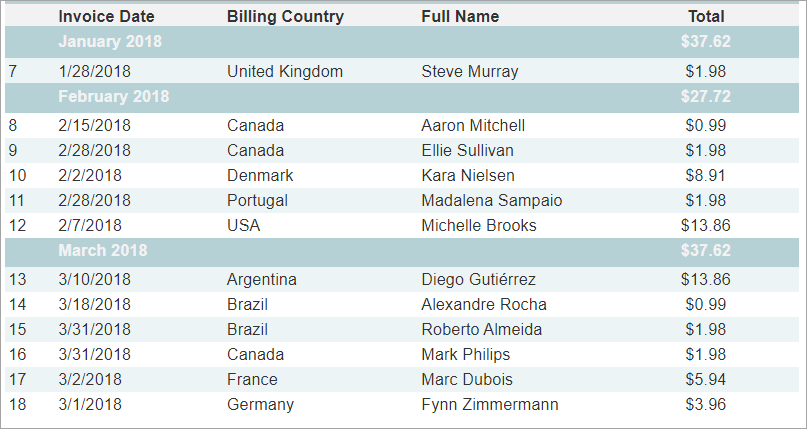This screenshot has width=807, height=429.
Task: Click the 3/18/2018 invoice date cell
Action: (94, 305)
